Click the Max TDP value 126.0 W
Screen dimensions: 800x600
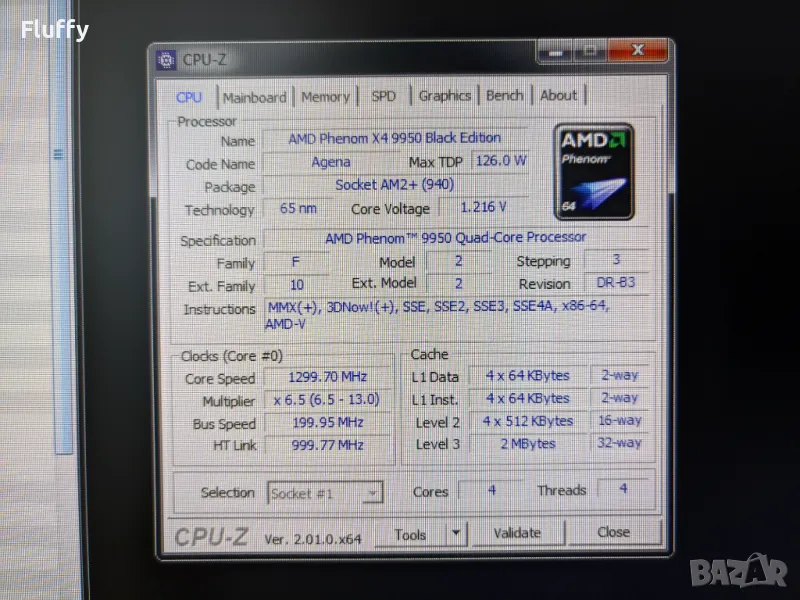(499, 161)
